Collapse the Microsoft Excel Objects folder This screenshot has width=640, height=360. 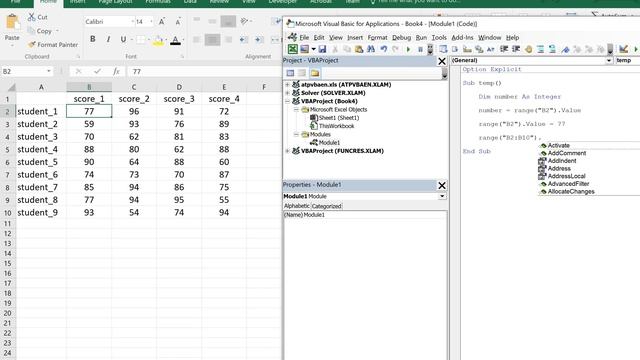[x=296, y=109]
